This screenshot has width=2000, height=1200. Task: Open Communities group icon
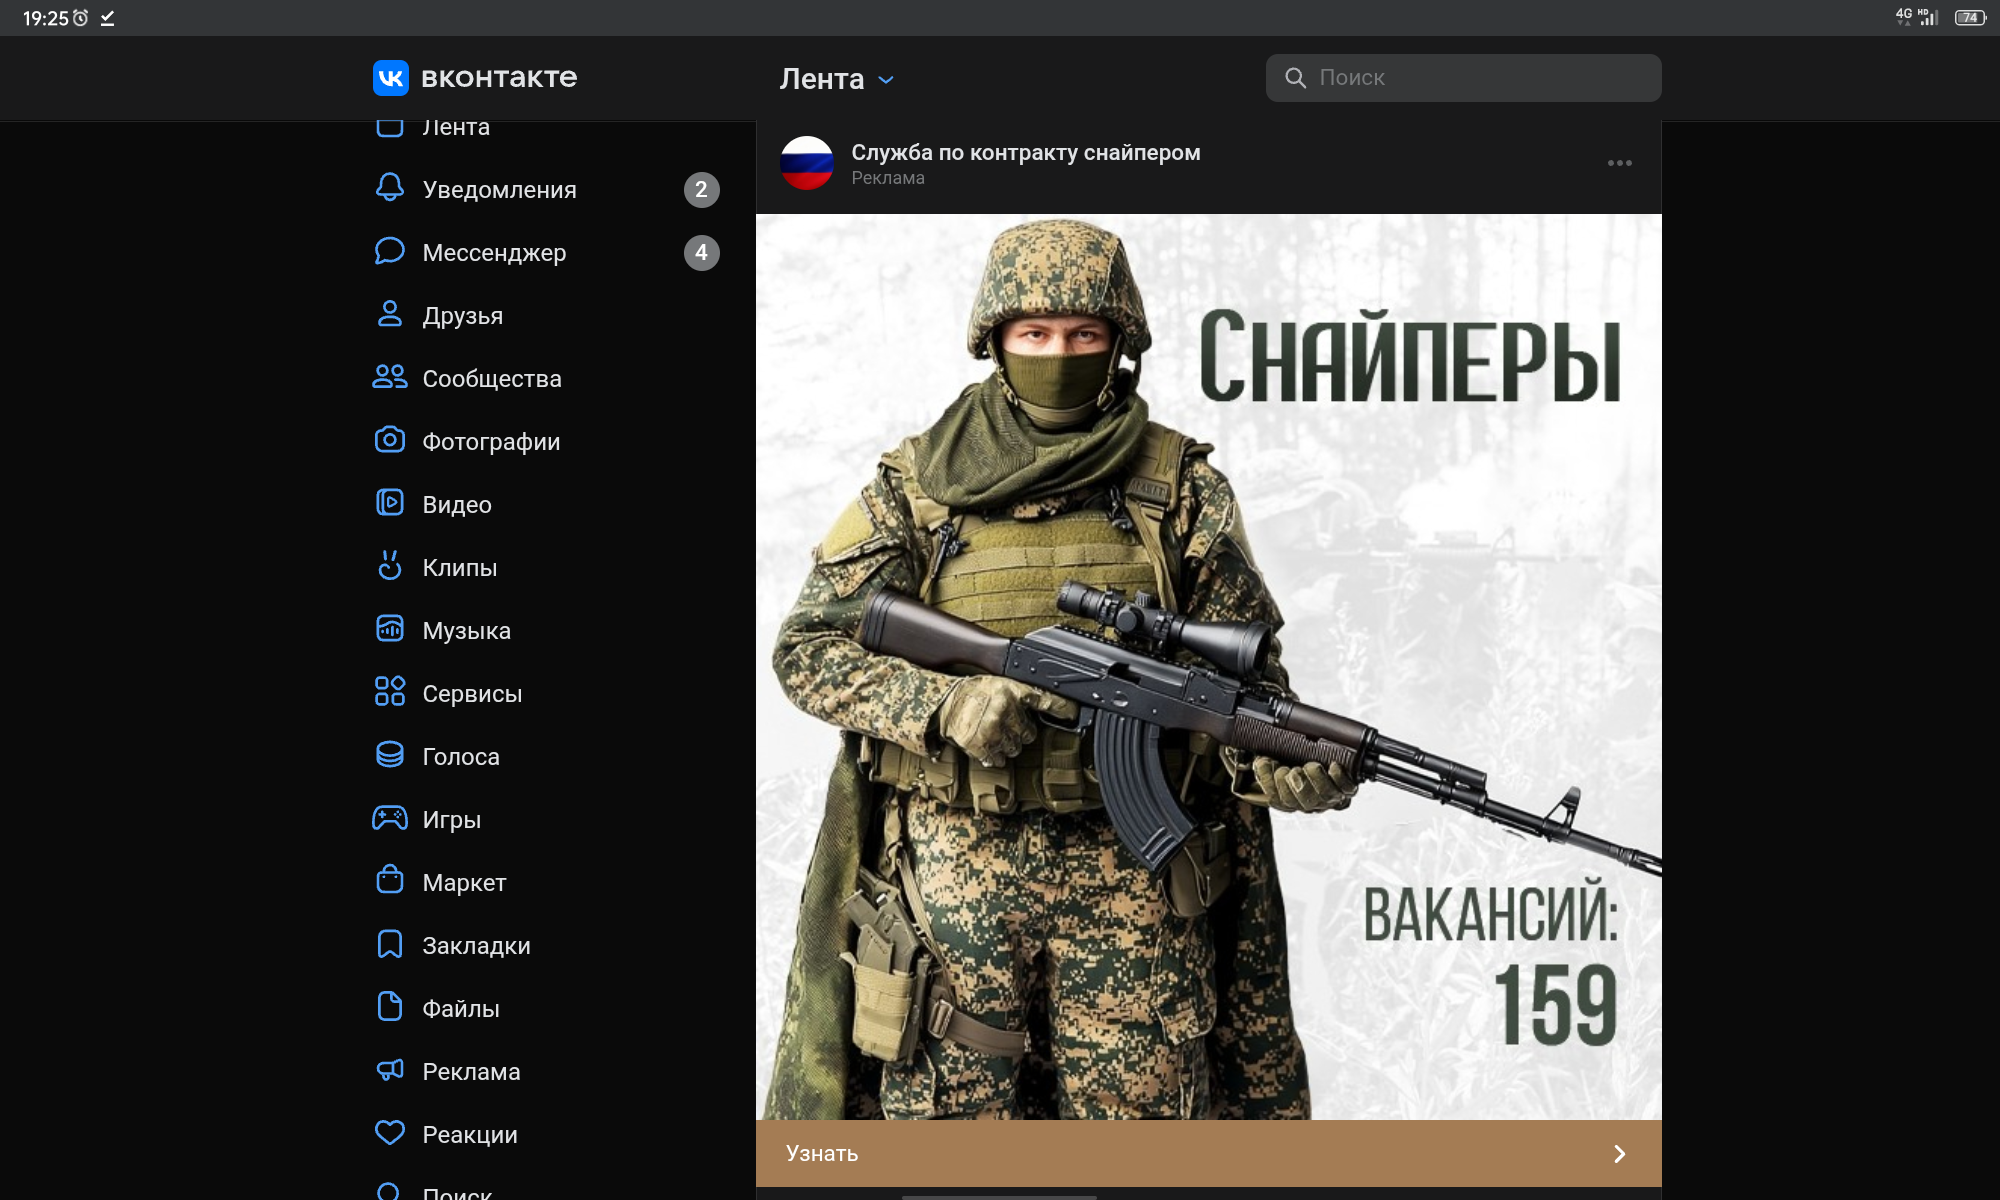coord(390,377)
